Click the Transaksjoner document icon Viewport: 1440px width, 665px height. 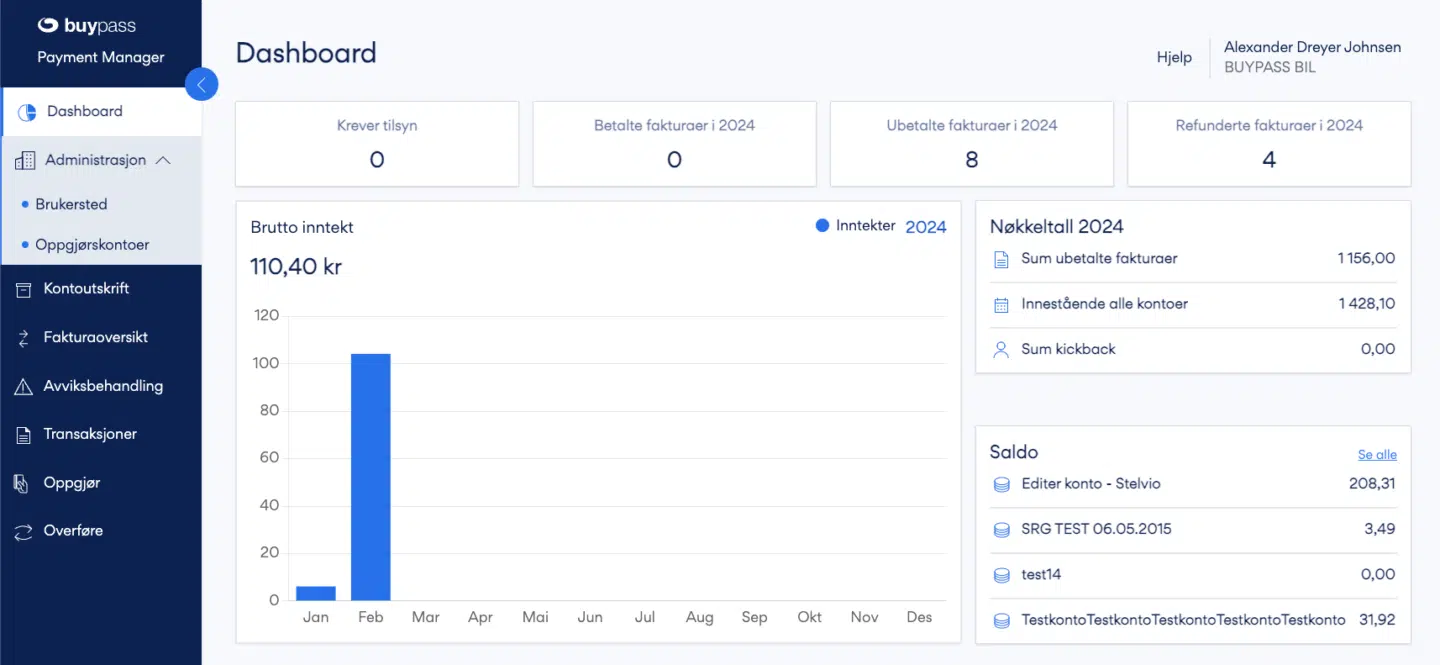(24, 435)
